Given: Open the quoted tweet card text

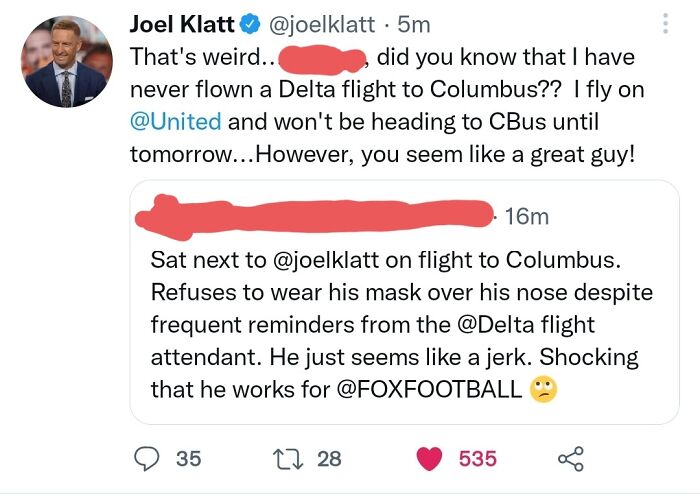Looking at the screenshot, I should click(400, 325).
